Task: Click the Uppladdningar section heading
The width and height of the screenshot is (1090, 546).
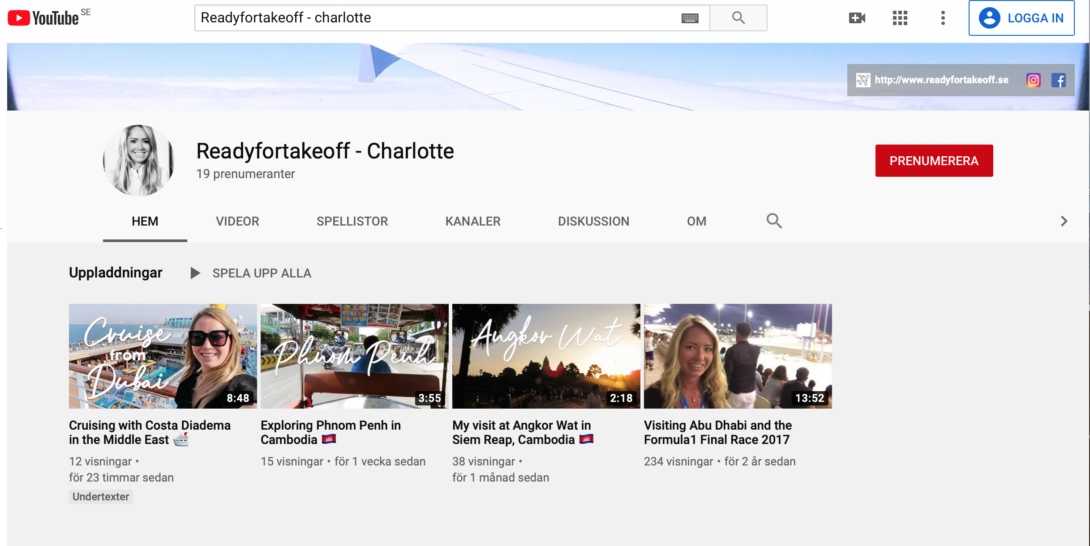Action: coord(115,273)
